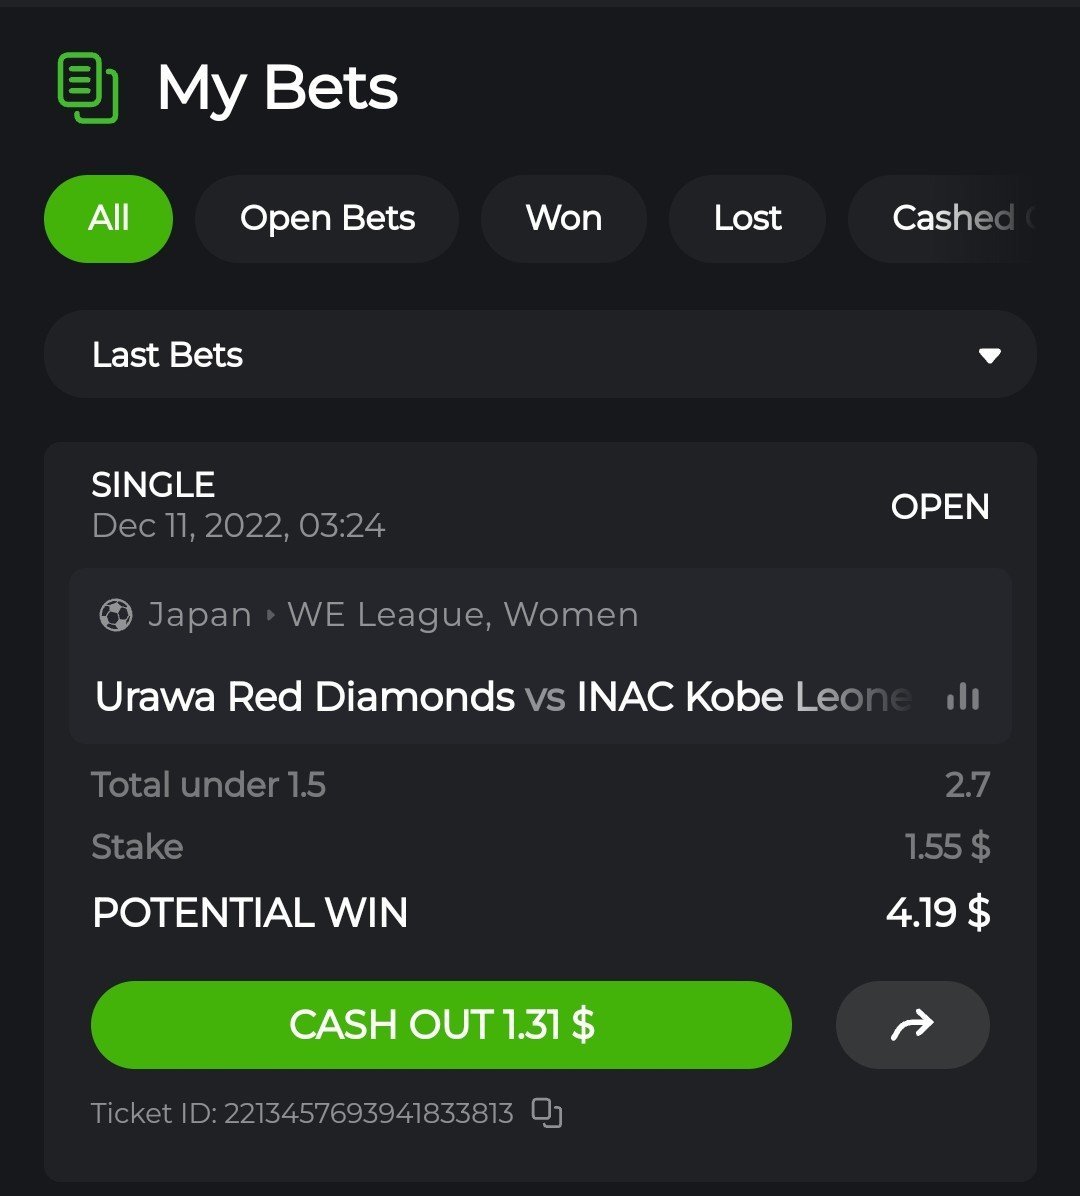Expand the Last Bets dropdown arrow

pyautogui.click(x=989, y=355)
